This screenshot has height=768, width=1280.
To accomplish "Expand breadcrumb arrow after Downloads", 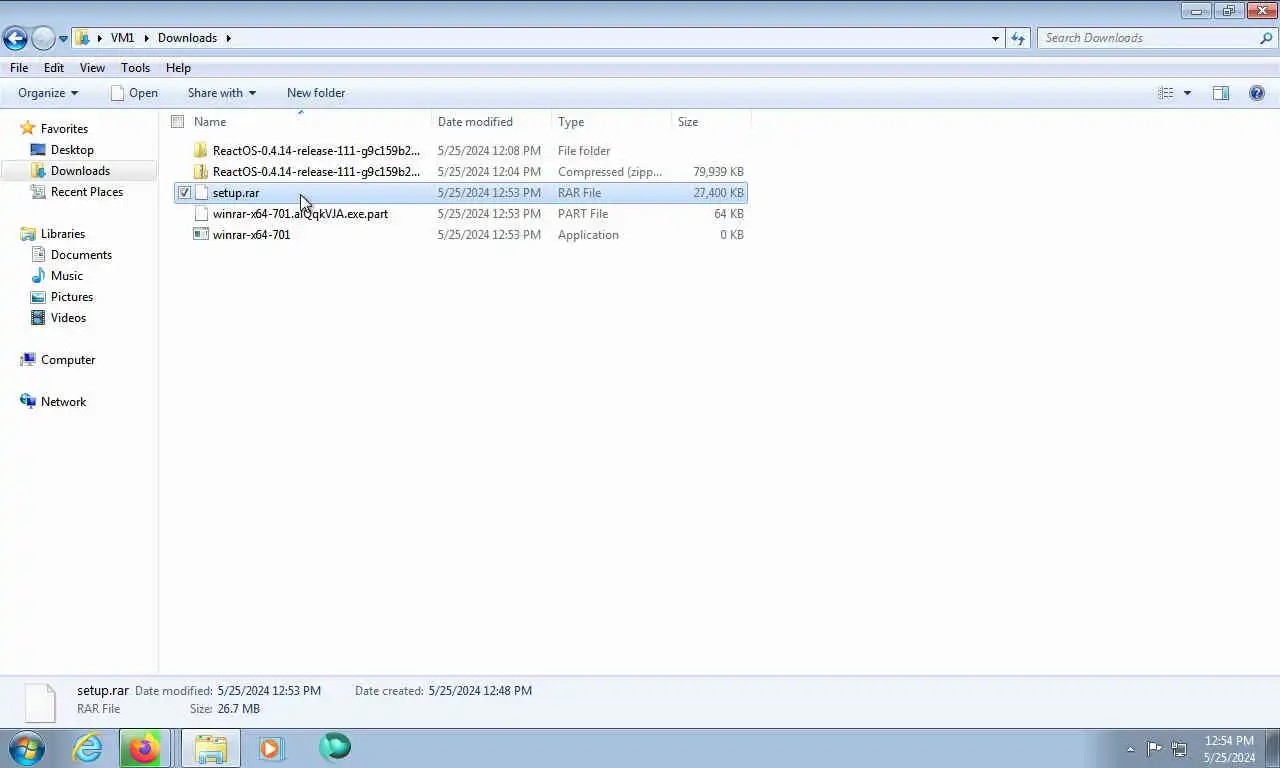I will [x=228, y=38].
